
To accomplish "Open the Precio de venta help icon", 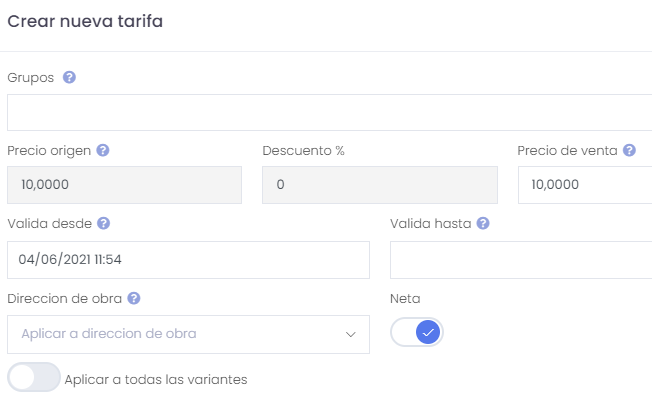I will (x=629, y=150).
